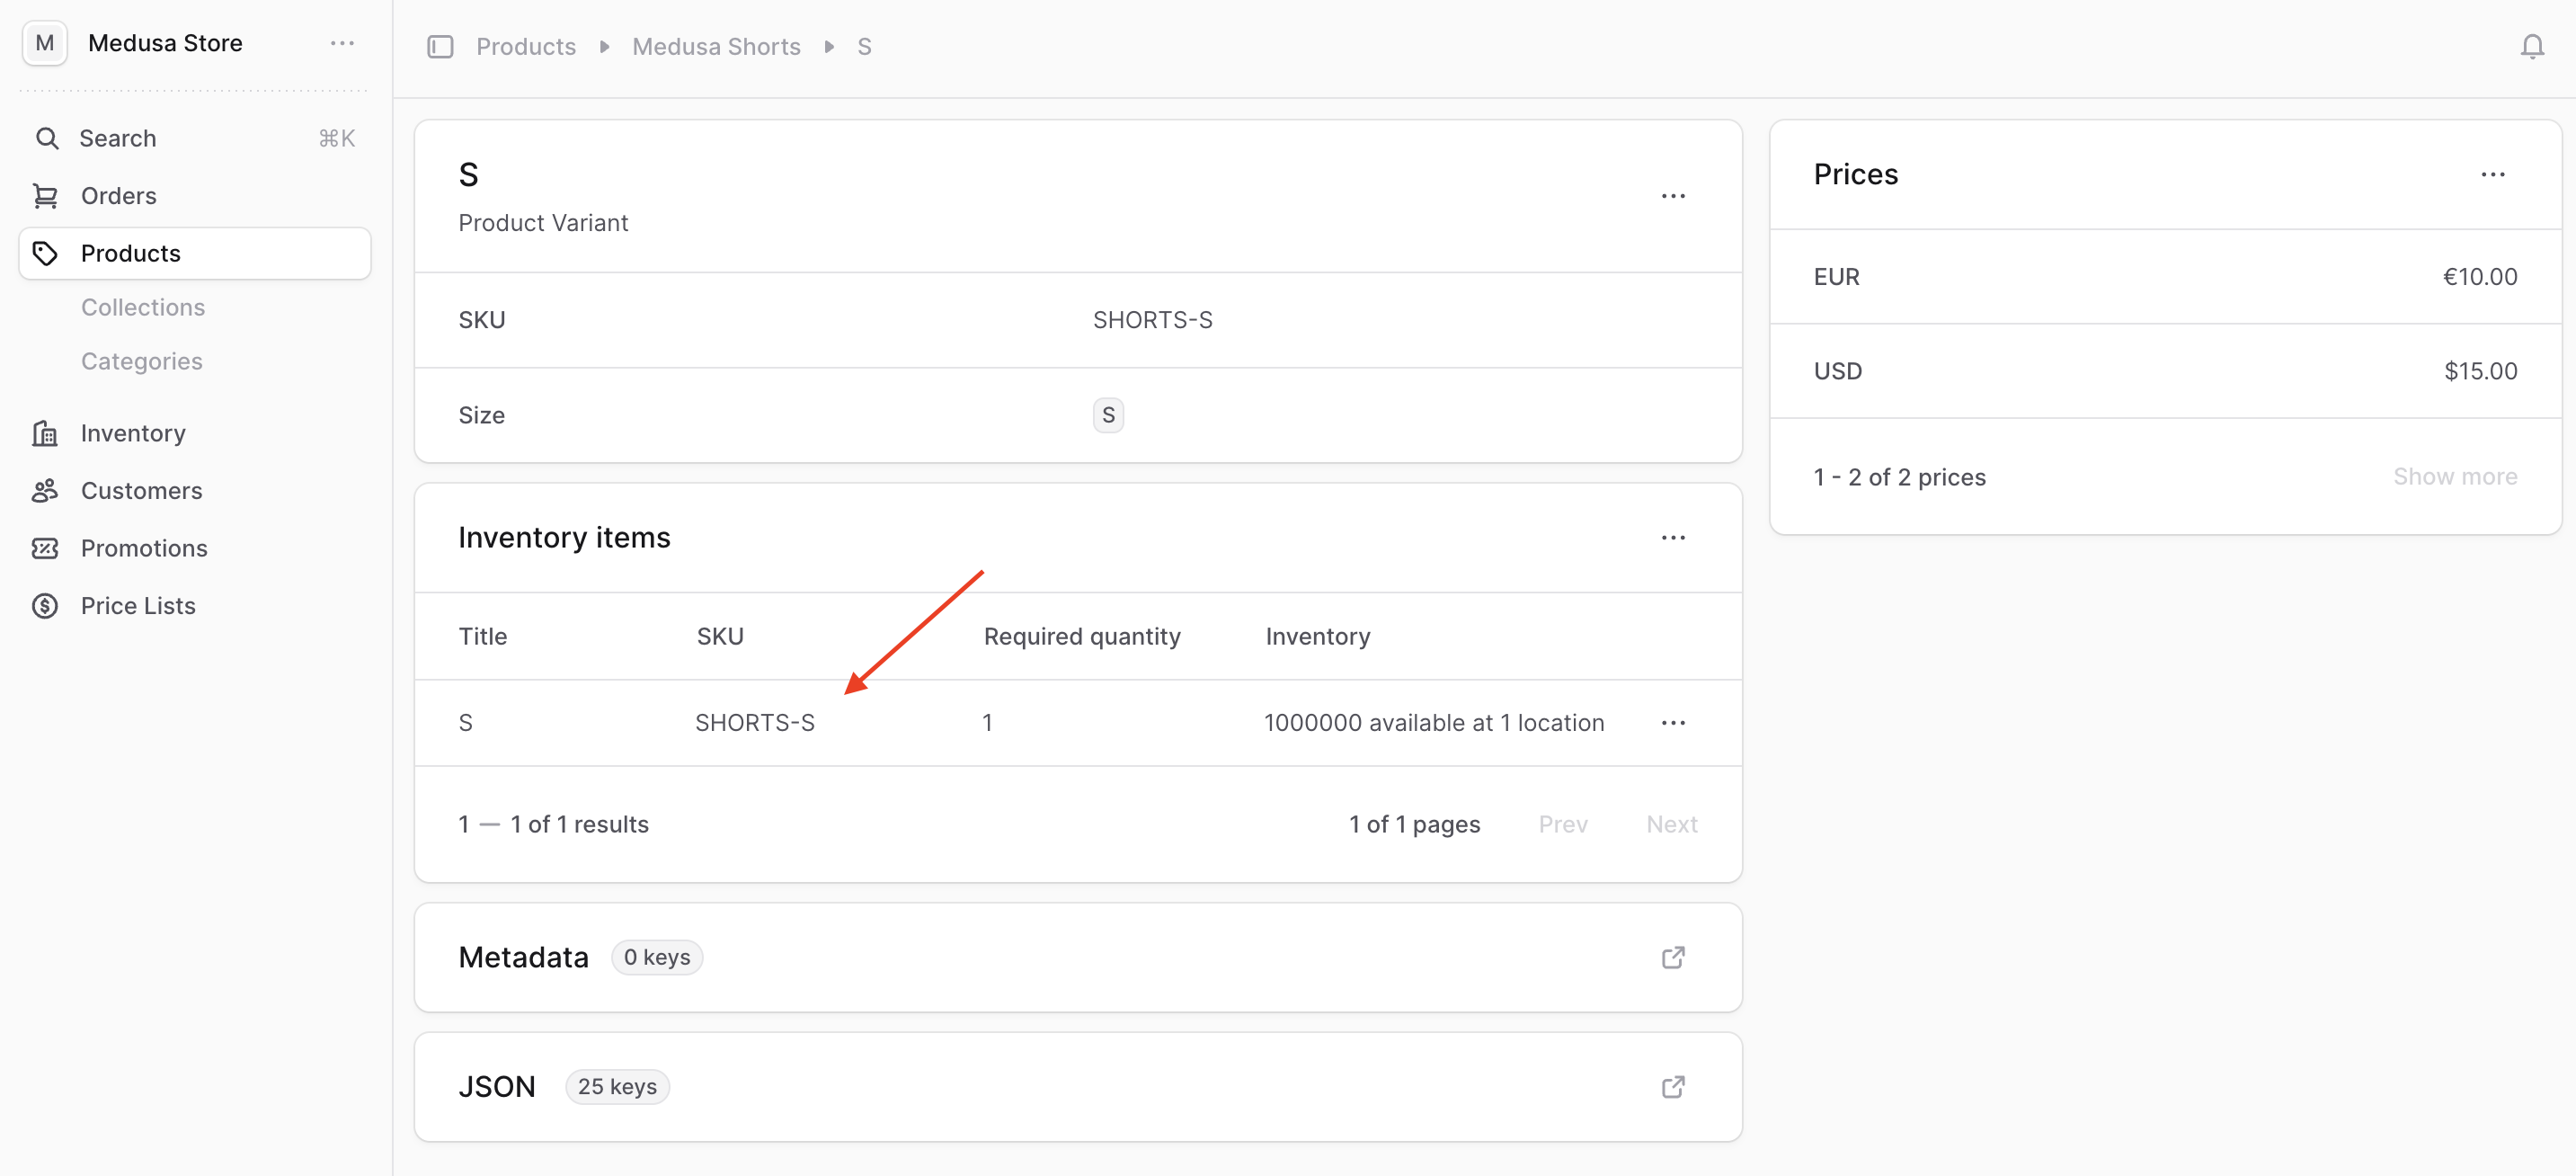Open SHORTS-S inventory row actions menu
The height and width of the screenshot is (1176, 2576).
point(1672,723)
